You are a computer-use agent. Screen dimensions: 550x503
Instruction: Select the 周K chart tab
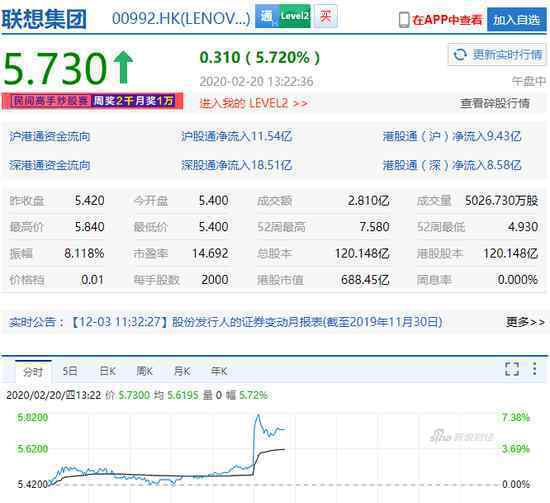point(145,371)
